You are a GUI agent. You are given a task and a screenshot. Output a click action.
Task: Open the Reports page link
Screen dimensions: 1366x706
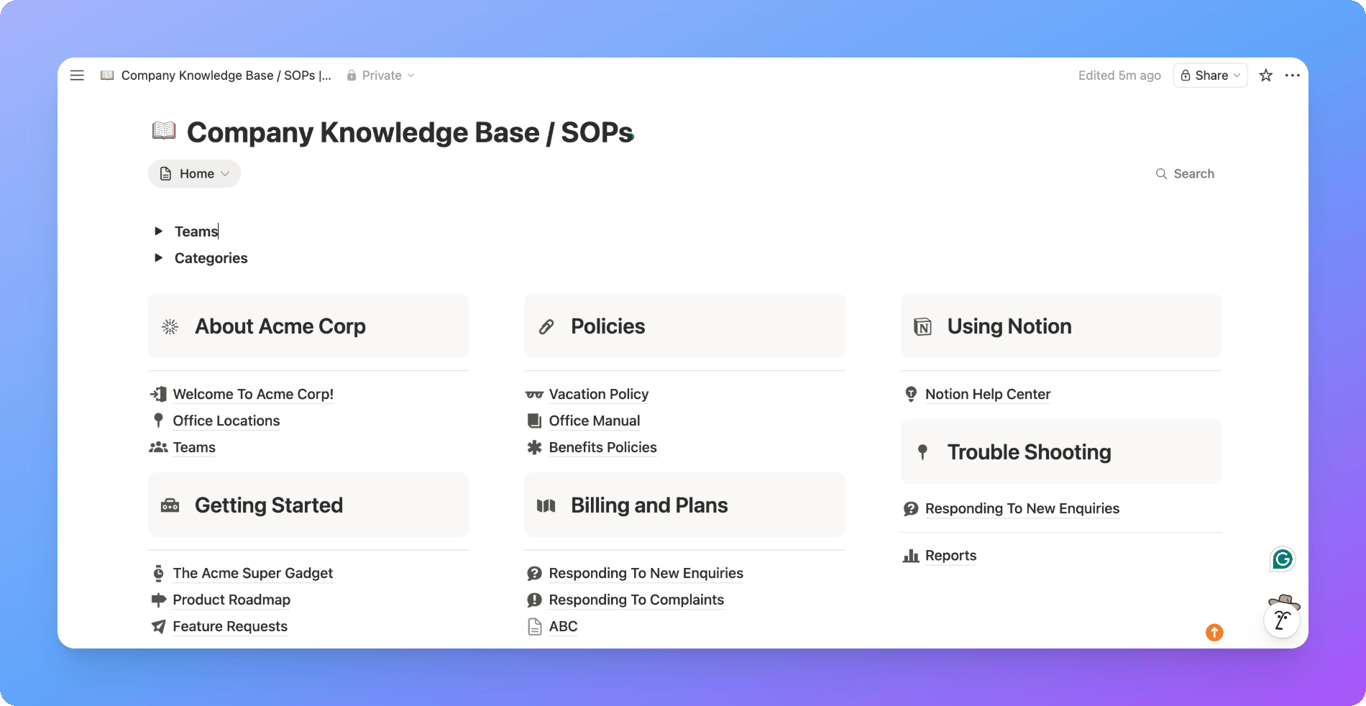click(x=951, y=556)
